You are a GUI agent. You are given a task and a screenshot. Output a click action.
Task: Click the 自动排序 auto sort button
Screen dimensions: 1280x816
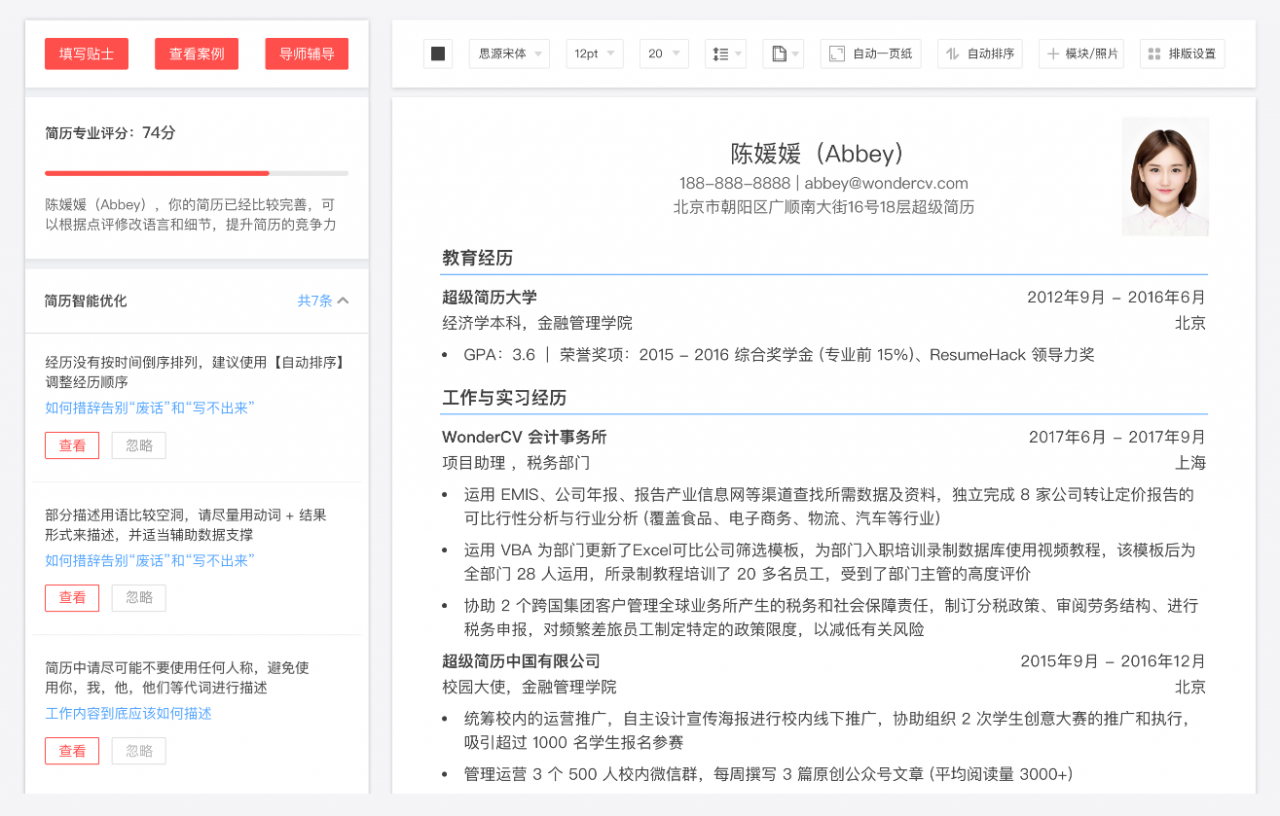point(981,54)
